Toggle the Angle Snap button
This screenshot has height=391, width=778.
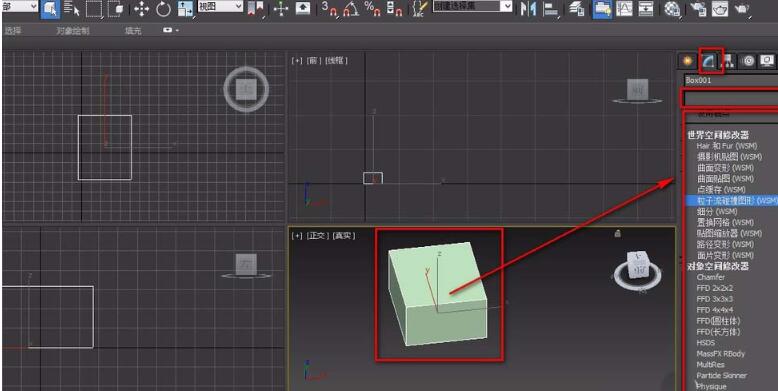click(x=351, y=8)
